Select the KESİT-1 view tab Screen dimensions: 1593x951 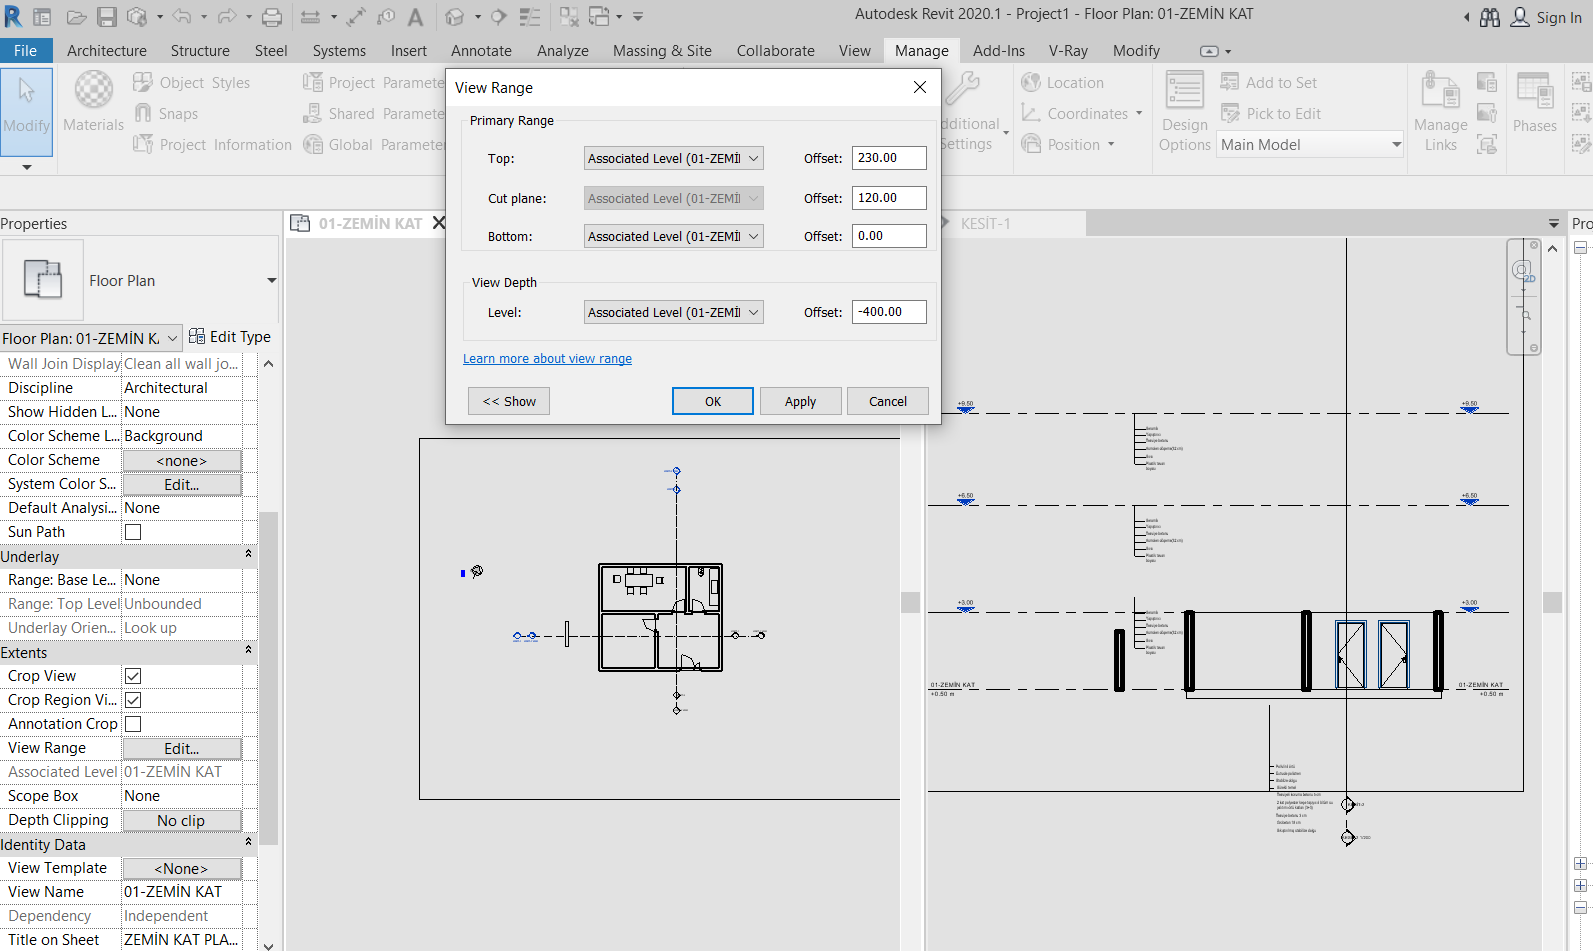pos(985,224)
